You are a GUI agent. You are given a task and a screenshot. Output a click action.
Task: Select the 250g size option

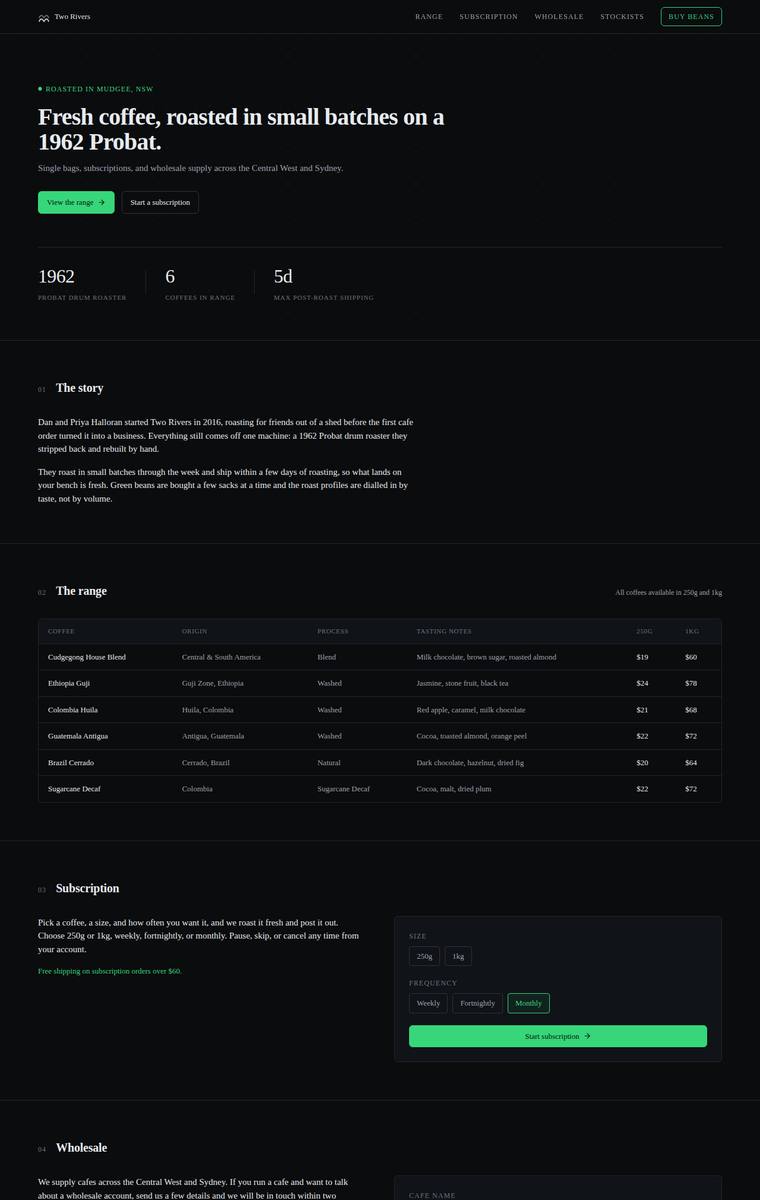[x=424, y=956]
